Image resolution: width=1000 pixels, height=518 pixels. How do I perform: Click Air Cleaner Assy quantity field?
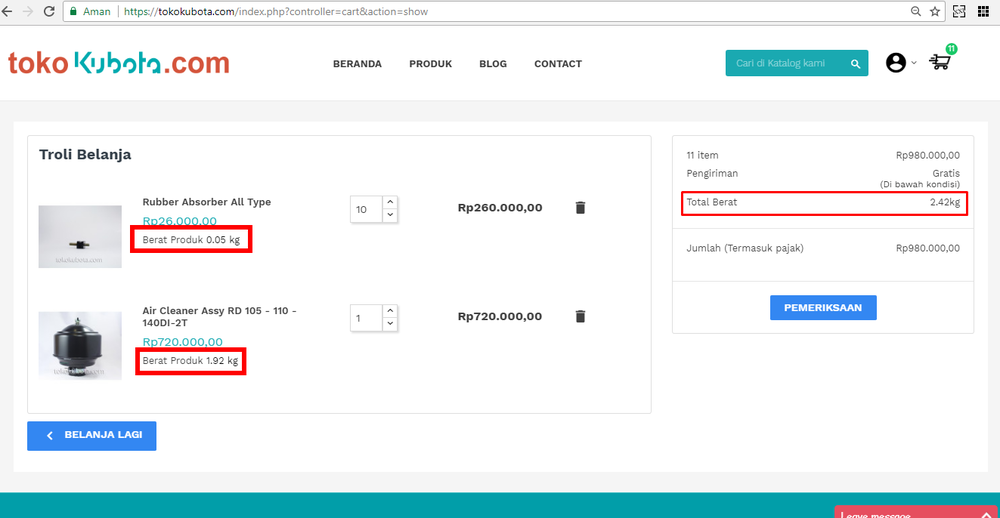(366, 318)
